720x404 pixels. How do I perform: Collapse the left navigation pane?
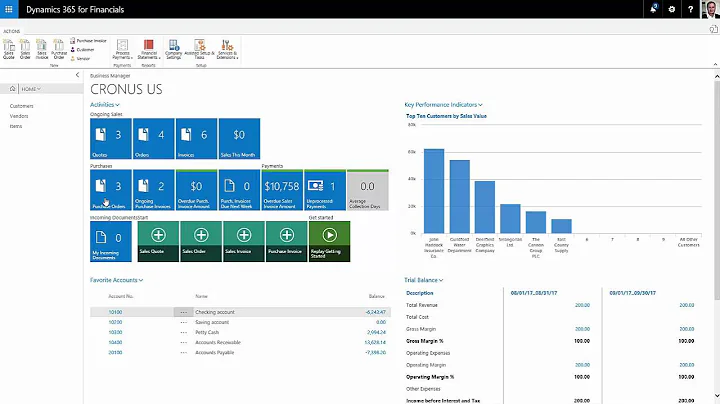pyautogui.click(x=77, y=75)
